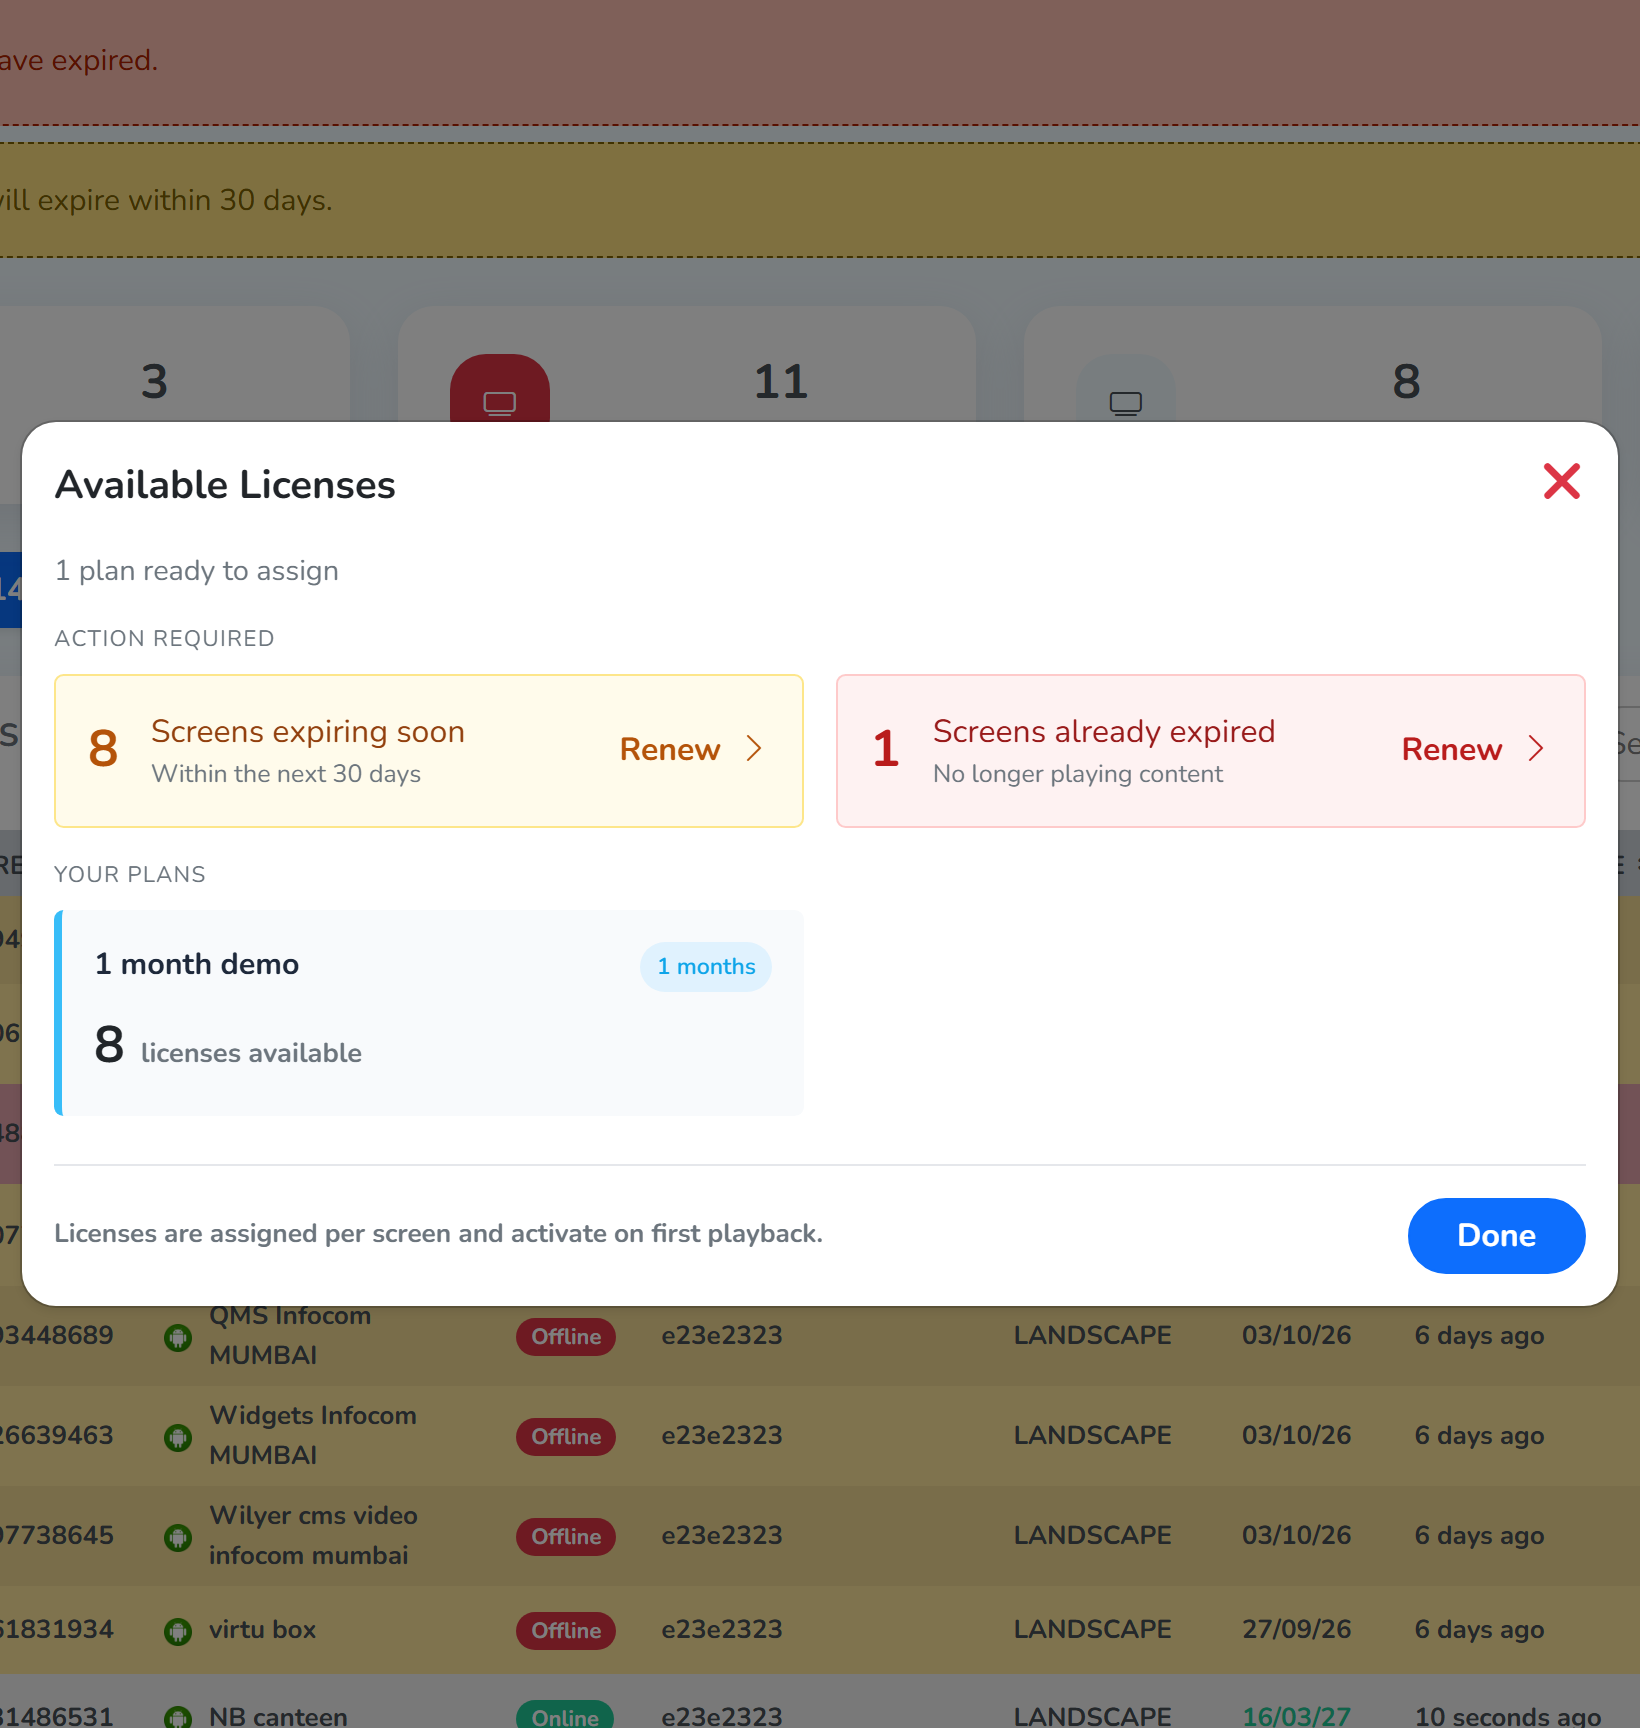
Task: Click Offline badge in Wilyer cms video row
Action: click(566, 1537)
